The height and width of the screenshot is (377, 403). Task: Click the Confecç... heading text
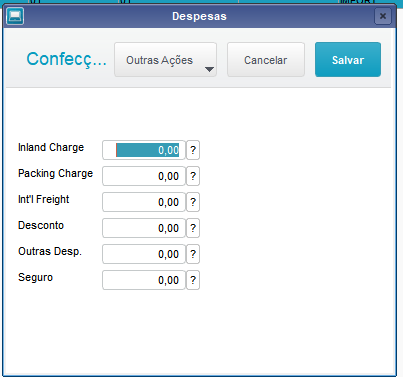pyautogui.click(x=66, y=59)
